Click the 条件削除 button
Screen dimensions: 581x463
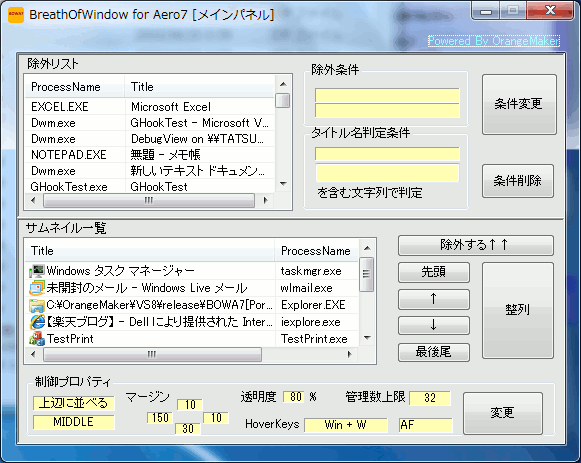(x=518, y=181)
